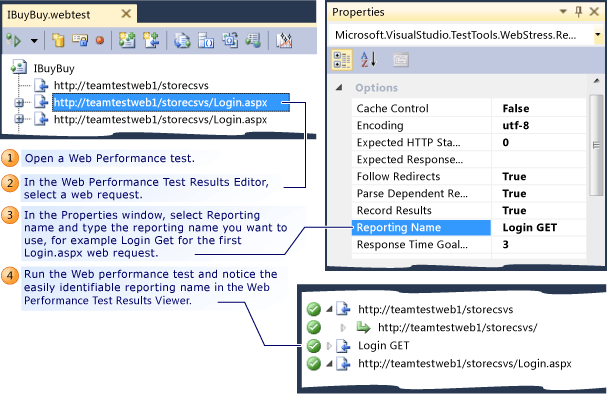Expand the Login GET result node
The width and height of the screenshot is (607, 394).
click(x=329, y=346)
